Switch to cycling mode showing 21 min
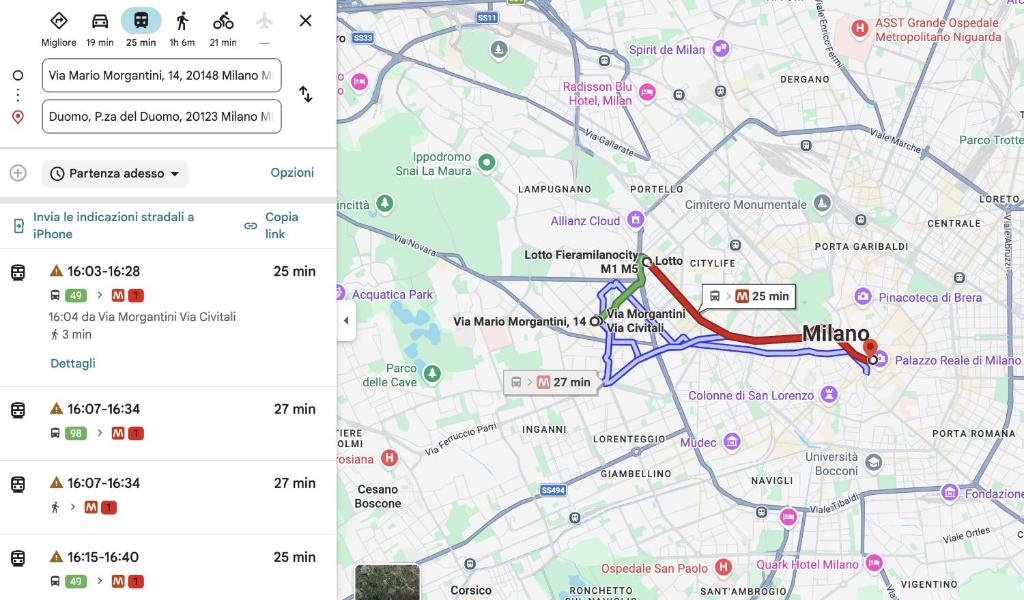Screen dimensions: 1024x600 (x=223, y=29)
